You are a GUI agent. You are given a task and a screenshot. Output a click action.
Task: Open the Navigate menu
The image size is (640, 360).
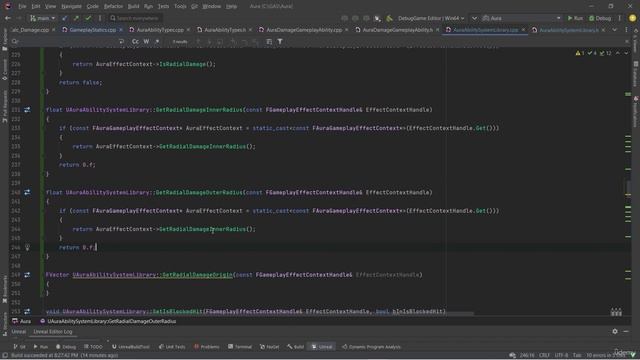(x=71, y=7)
